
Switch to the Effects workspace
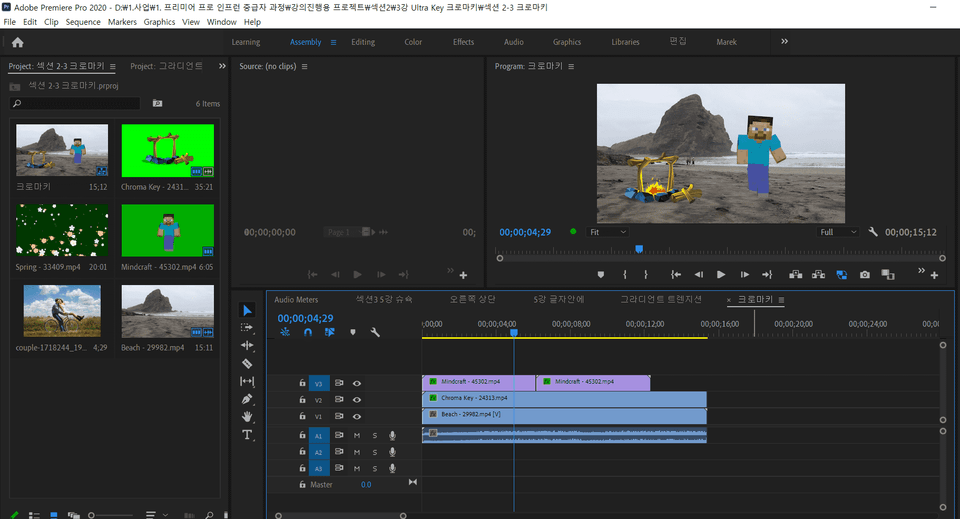pyautogui.click(x=463, y=42)
